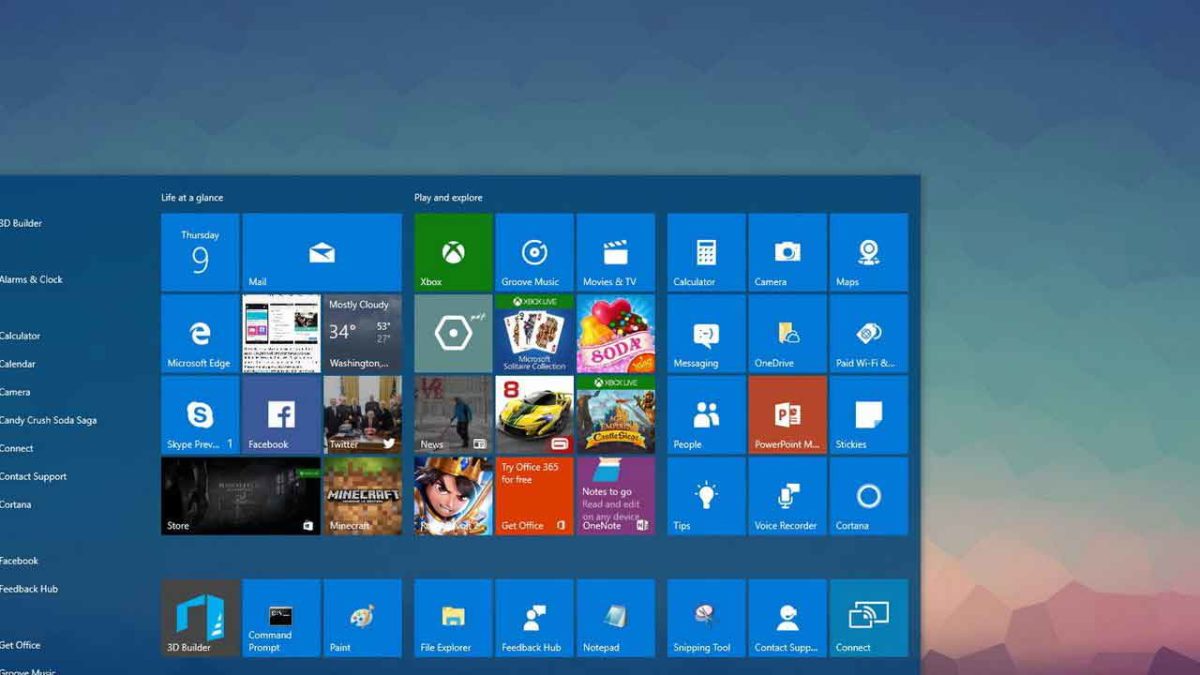Click the Get Office tile

pyautogui.click(x=535, y=496)
